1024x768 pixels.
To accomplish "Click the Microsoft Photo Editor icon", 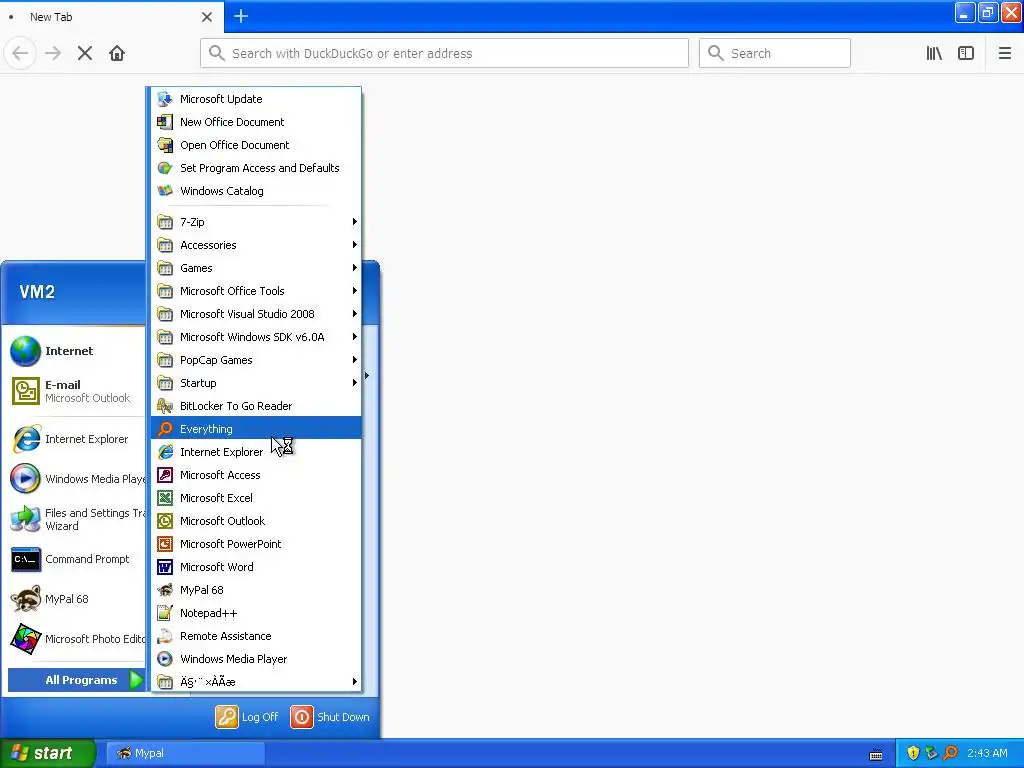I will coord(25,639).
